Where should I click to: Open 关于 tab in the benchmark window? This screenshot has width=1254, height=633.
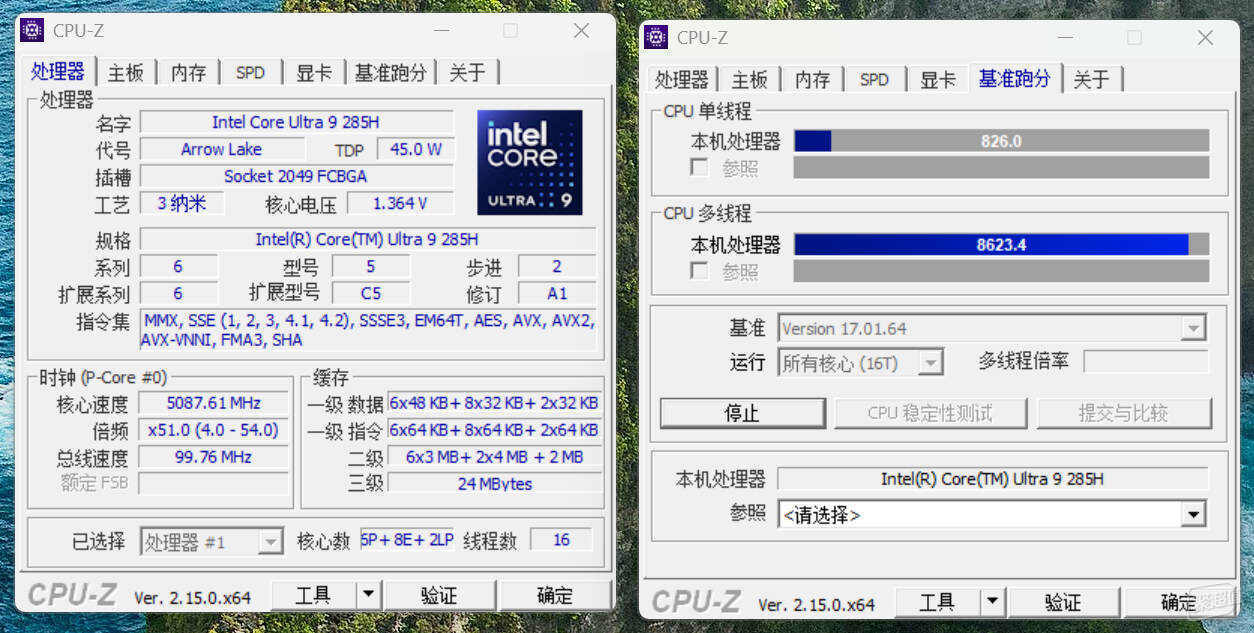(x=1091, y=80)
